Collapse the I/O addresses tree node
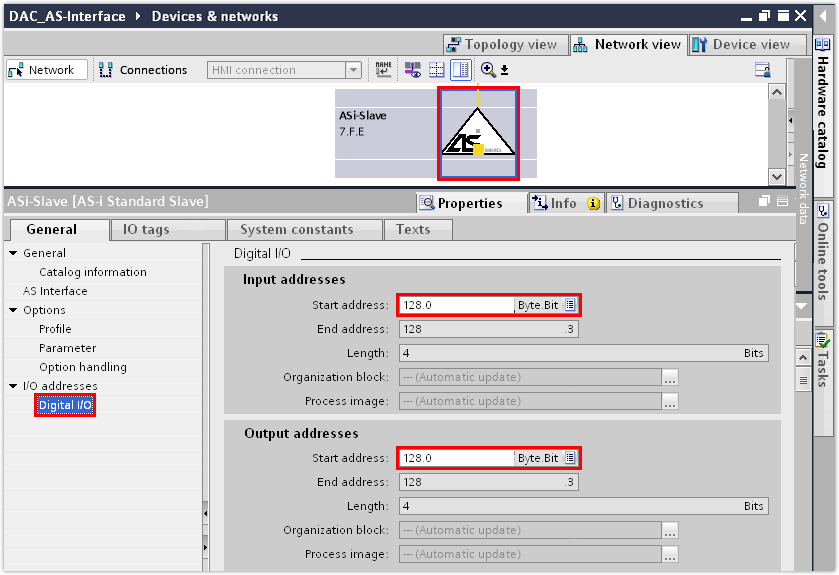839x575 pixels. point(13,386)
